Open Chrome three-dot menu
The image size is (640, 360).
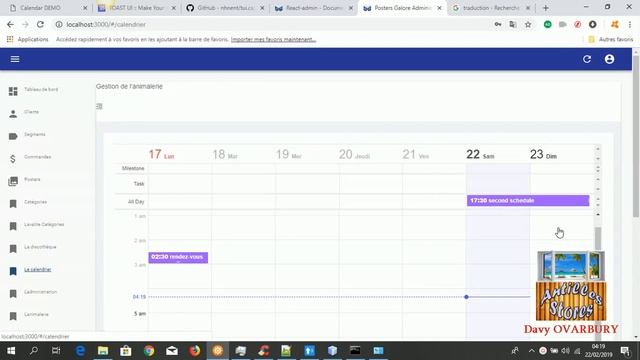630,24
